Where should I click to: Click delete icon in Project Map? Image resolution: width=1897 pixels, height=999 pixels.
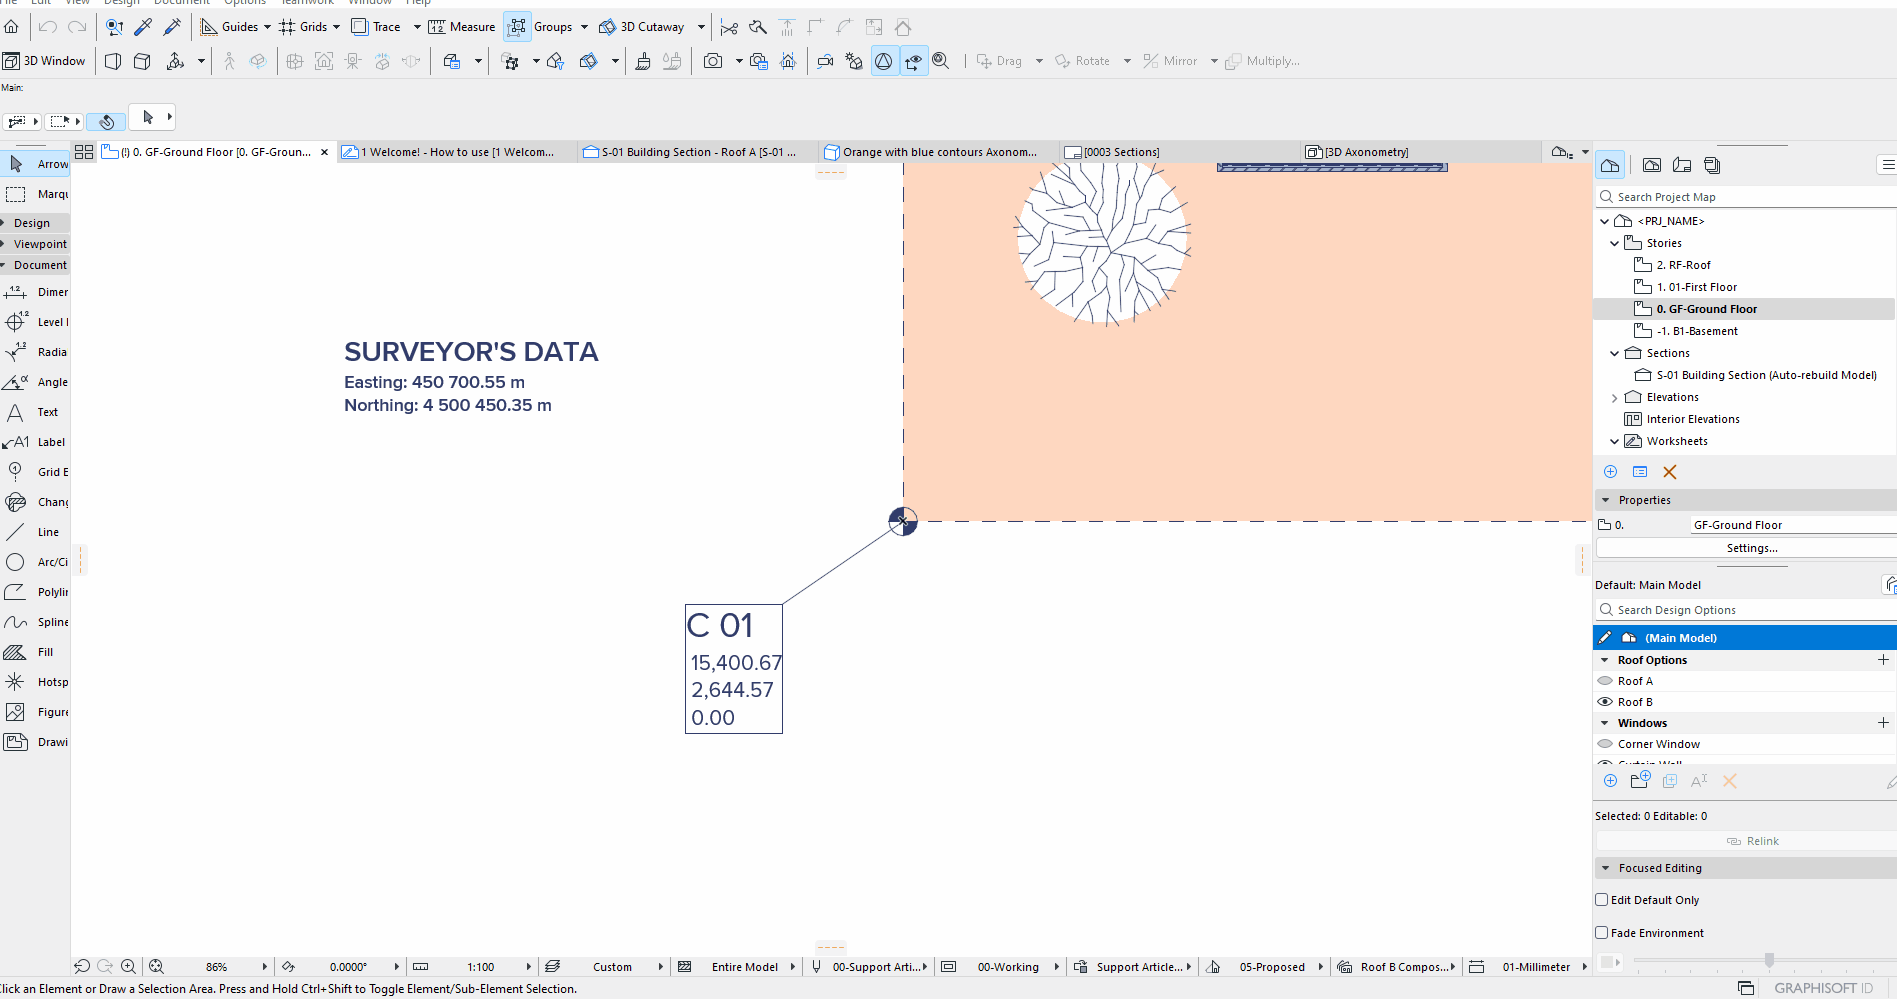pos(1669,472)
